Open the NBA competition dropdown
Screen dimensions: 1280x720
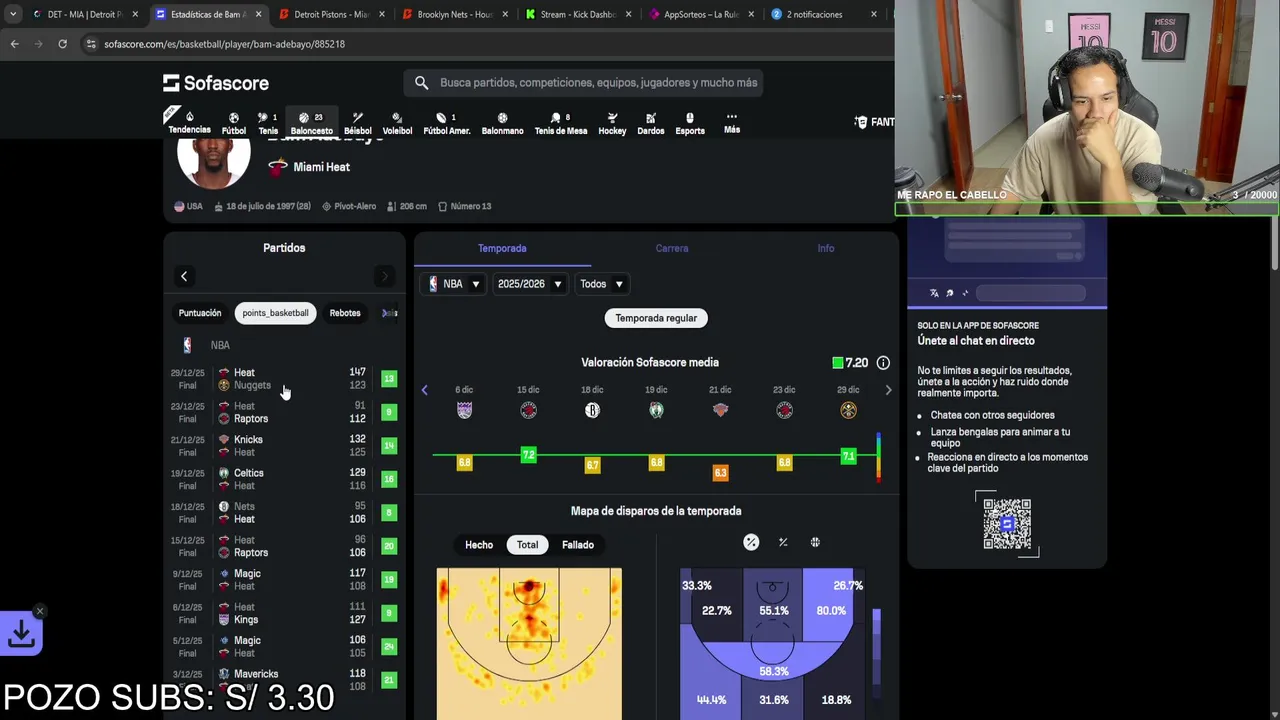pyautogui.click(x=454, y=284)
